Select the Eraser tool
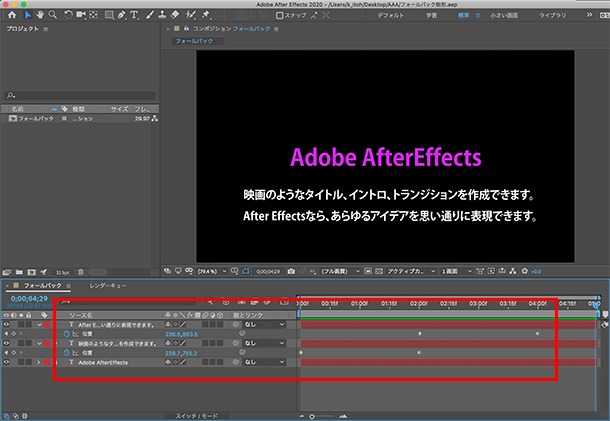This screenshot has height=421, width=610. click(175, 15)
